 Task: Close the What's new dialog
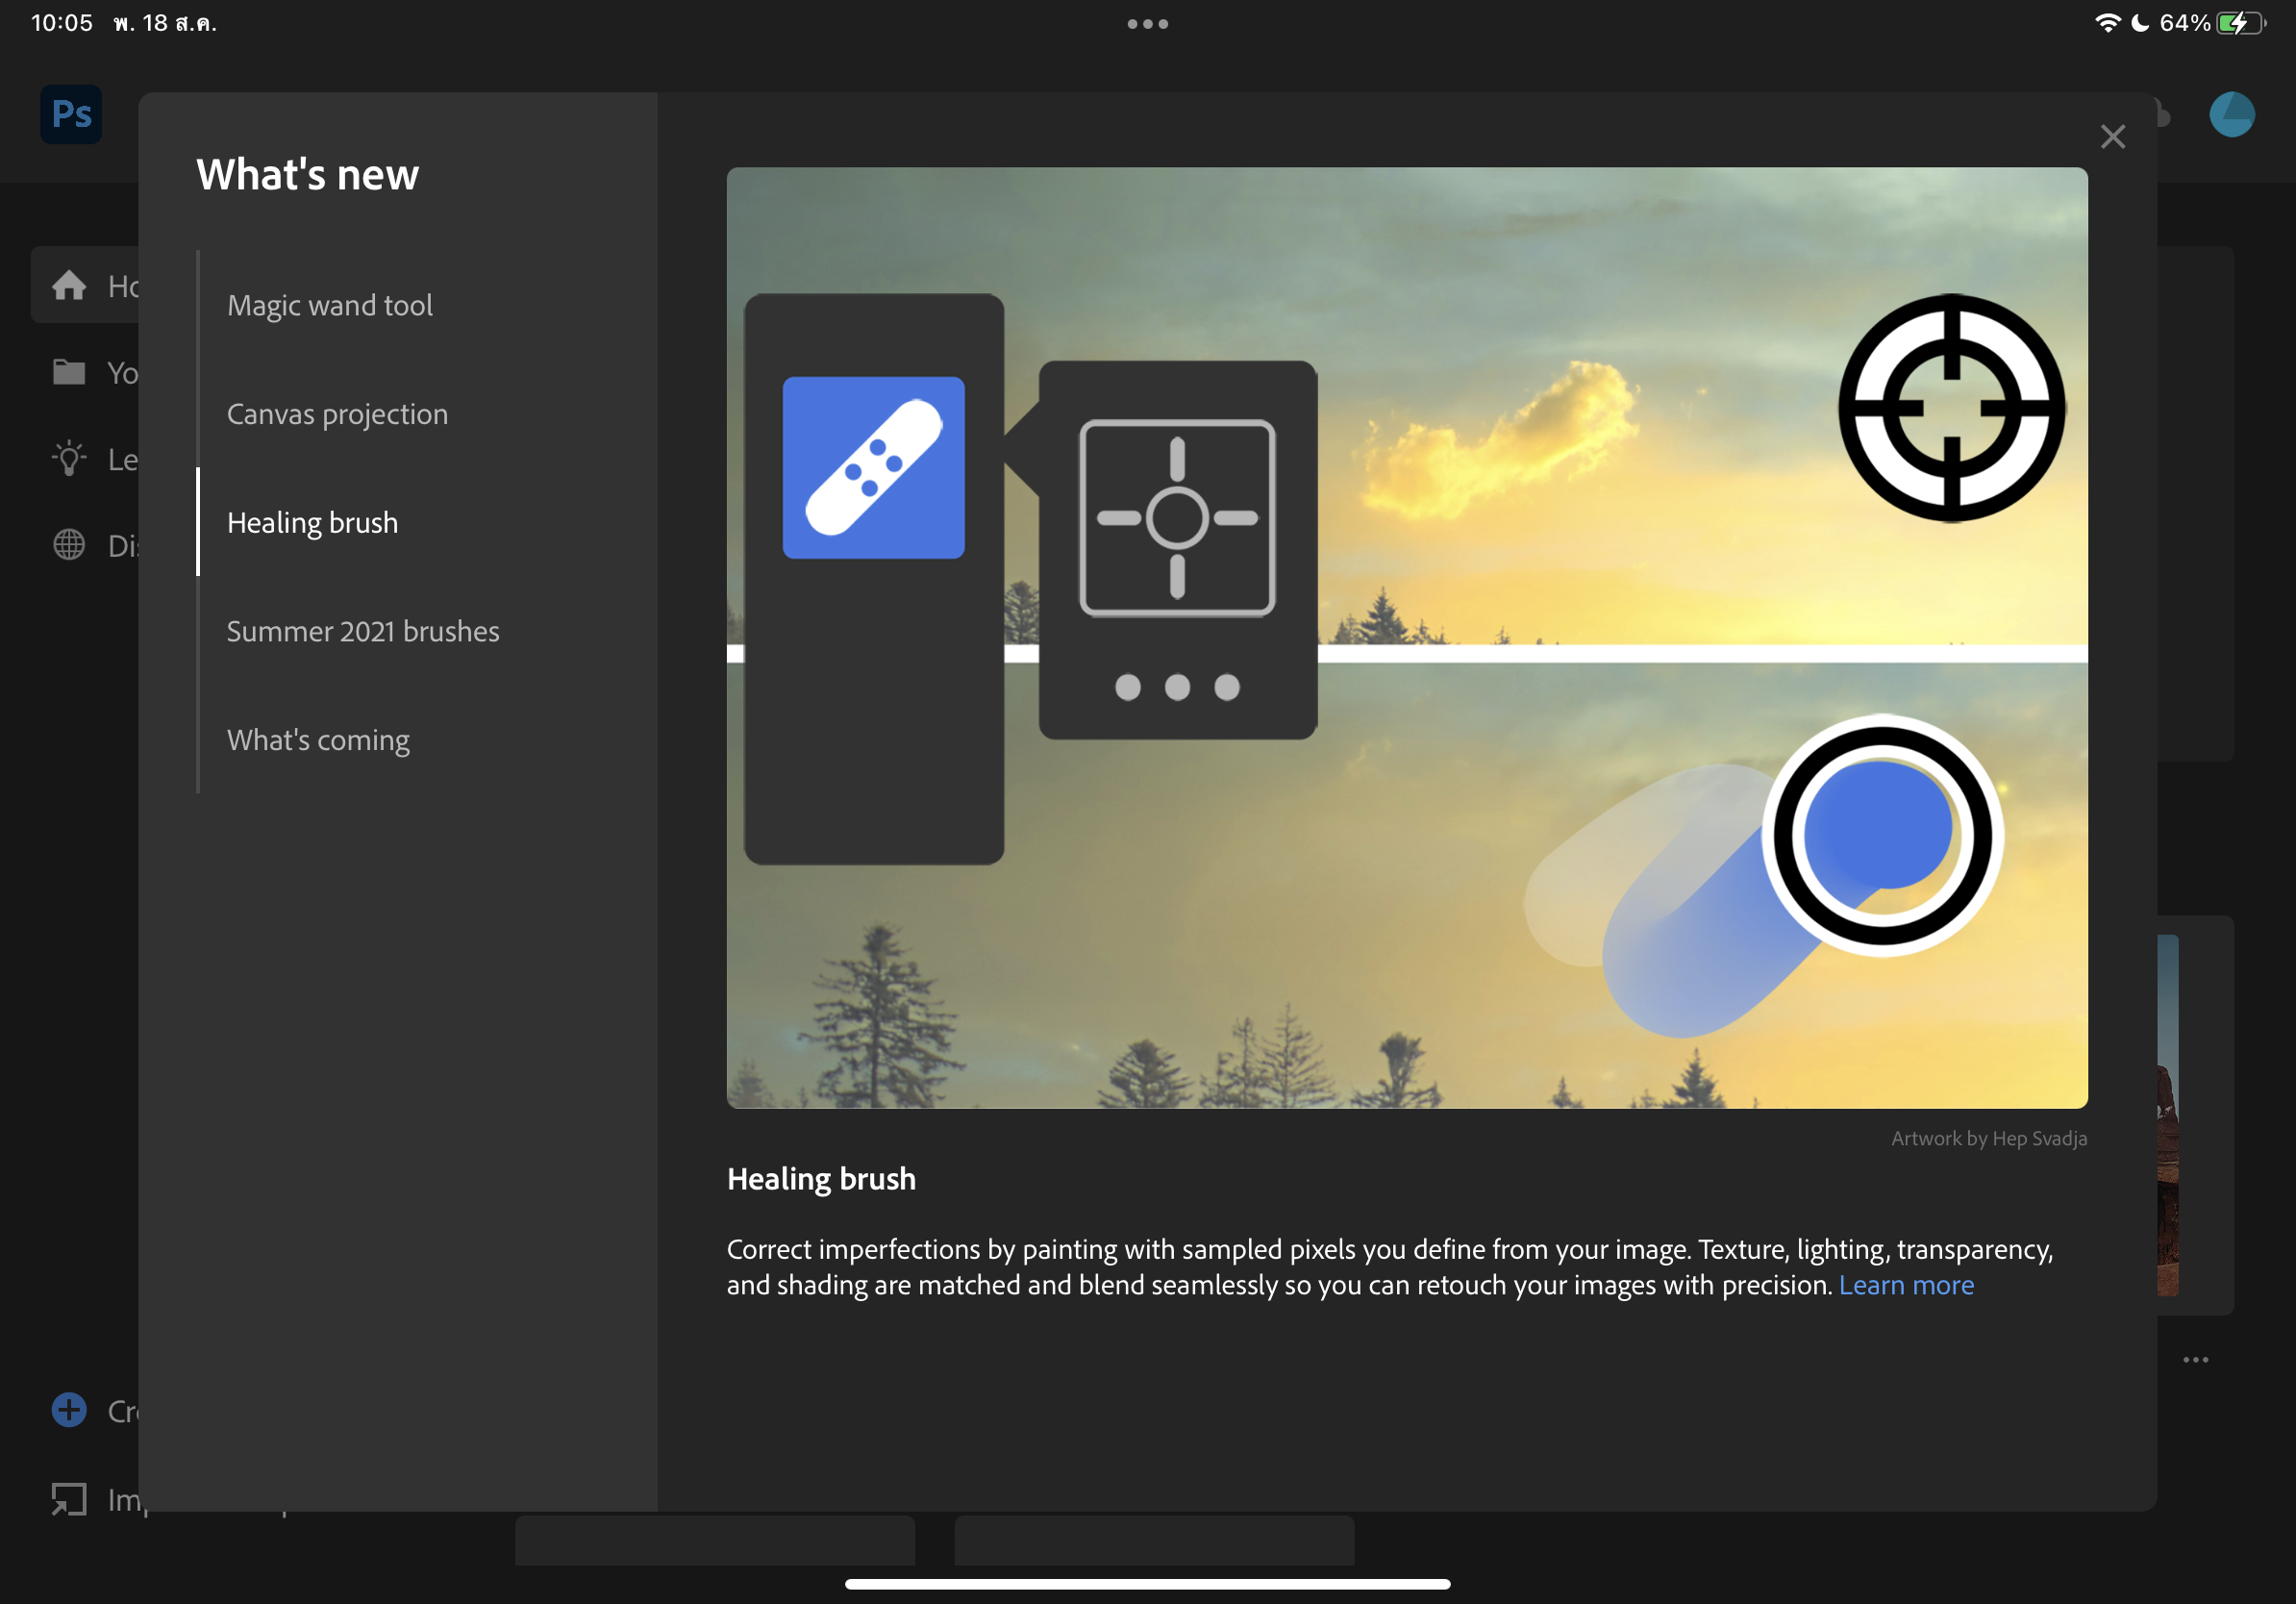pyautogui.click(x=2112, y=137)
